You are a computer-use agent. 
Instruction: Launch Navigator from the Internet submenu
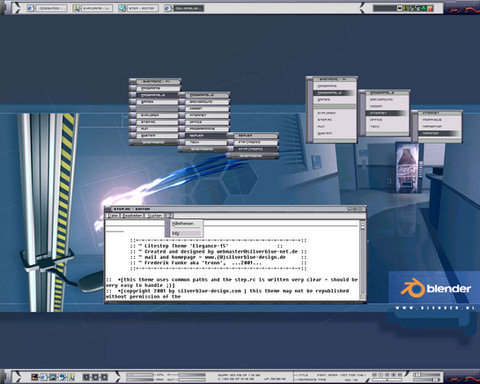[x=440, y=126]
